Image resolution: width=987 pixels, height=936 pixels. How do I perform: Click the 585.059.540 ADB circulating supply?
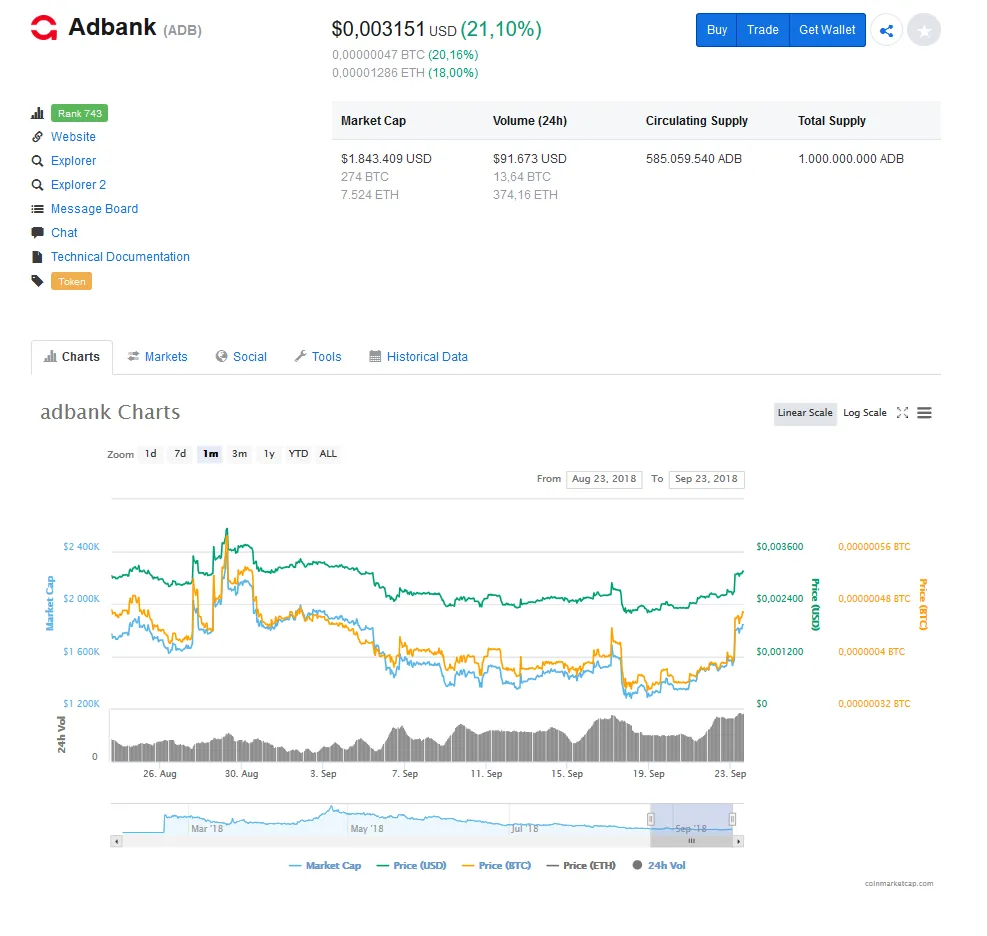click(x=694, y=159)
